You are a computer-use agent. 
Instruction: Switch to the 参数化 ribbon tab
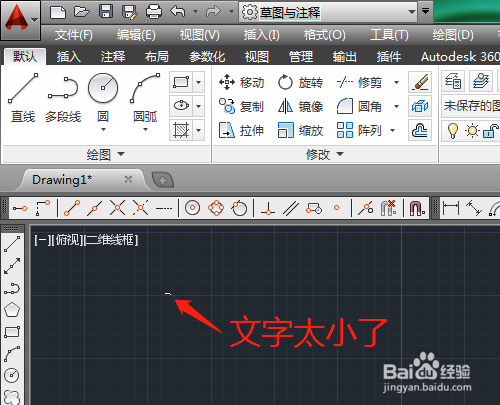coord(207,57)
